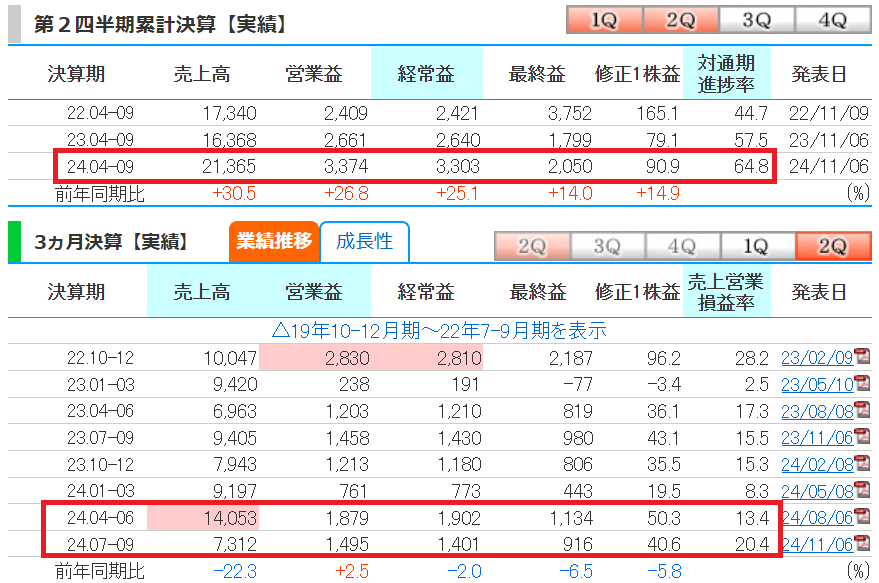Select the 22.10-12 period cell
The image size is (879, 583).
pos(100,358)
